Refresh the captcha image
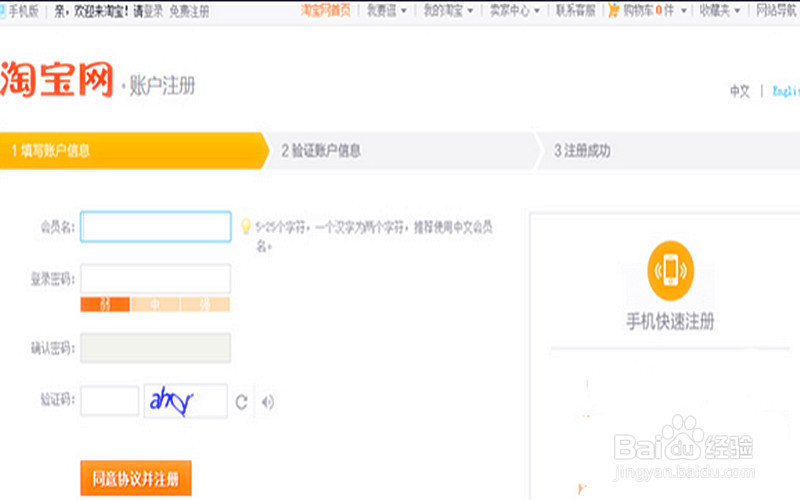The width and height of the screenshot is (800, 500). click(241, 402)
